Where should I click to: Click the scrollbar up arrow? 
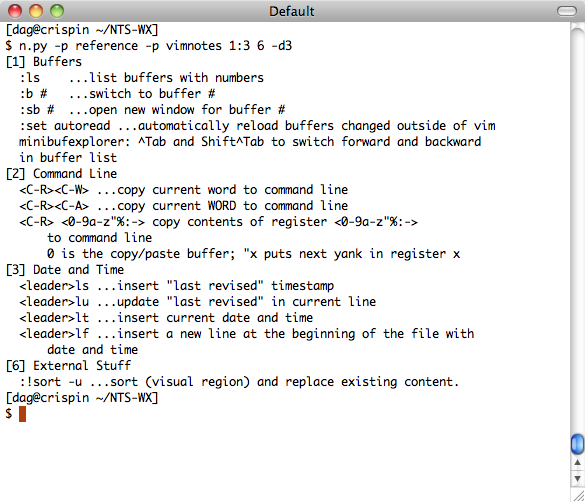pos(577,462)
